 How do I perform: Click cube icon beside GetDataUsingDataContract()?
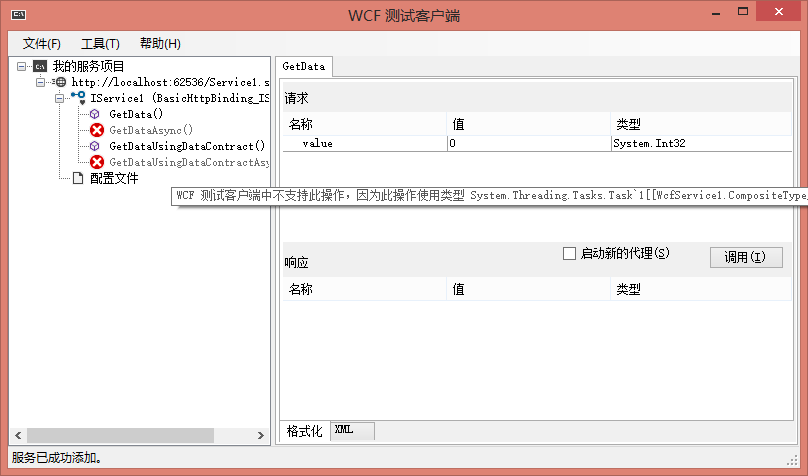click(x=95, y=146)
